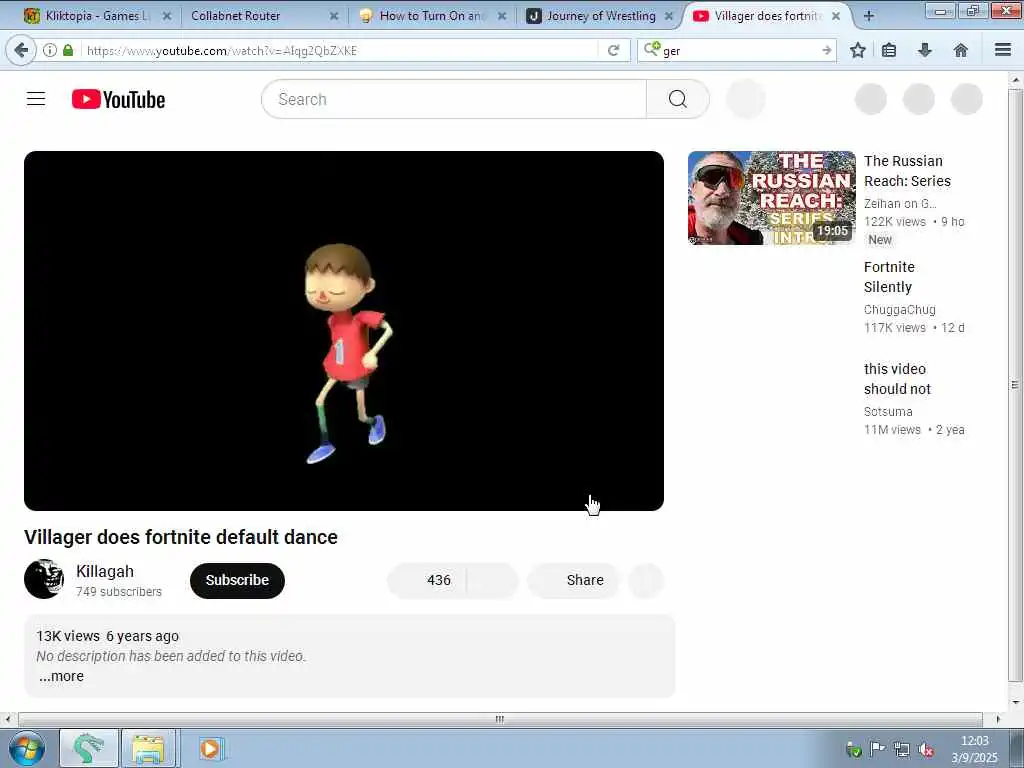Open the Killagah channel name link

tap(104, 571)
